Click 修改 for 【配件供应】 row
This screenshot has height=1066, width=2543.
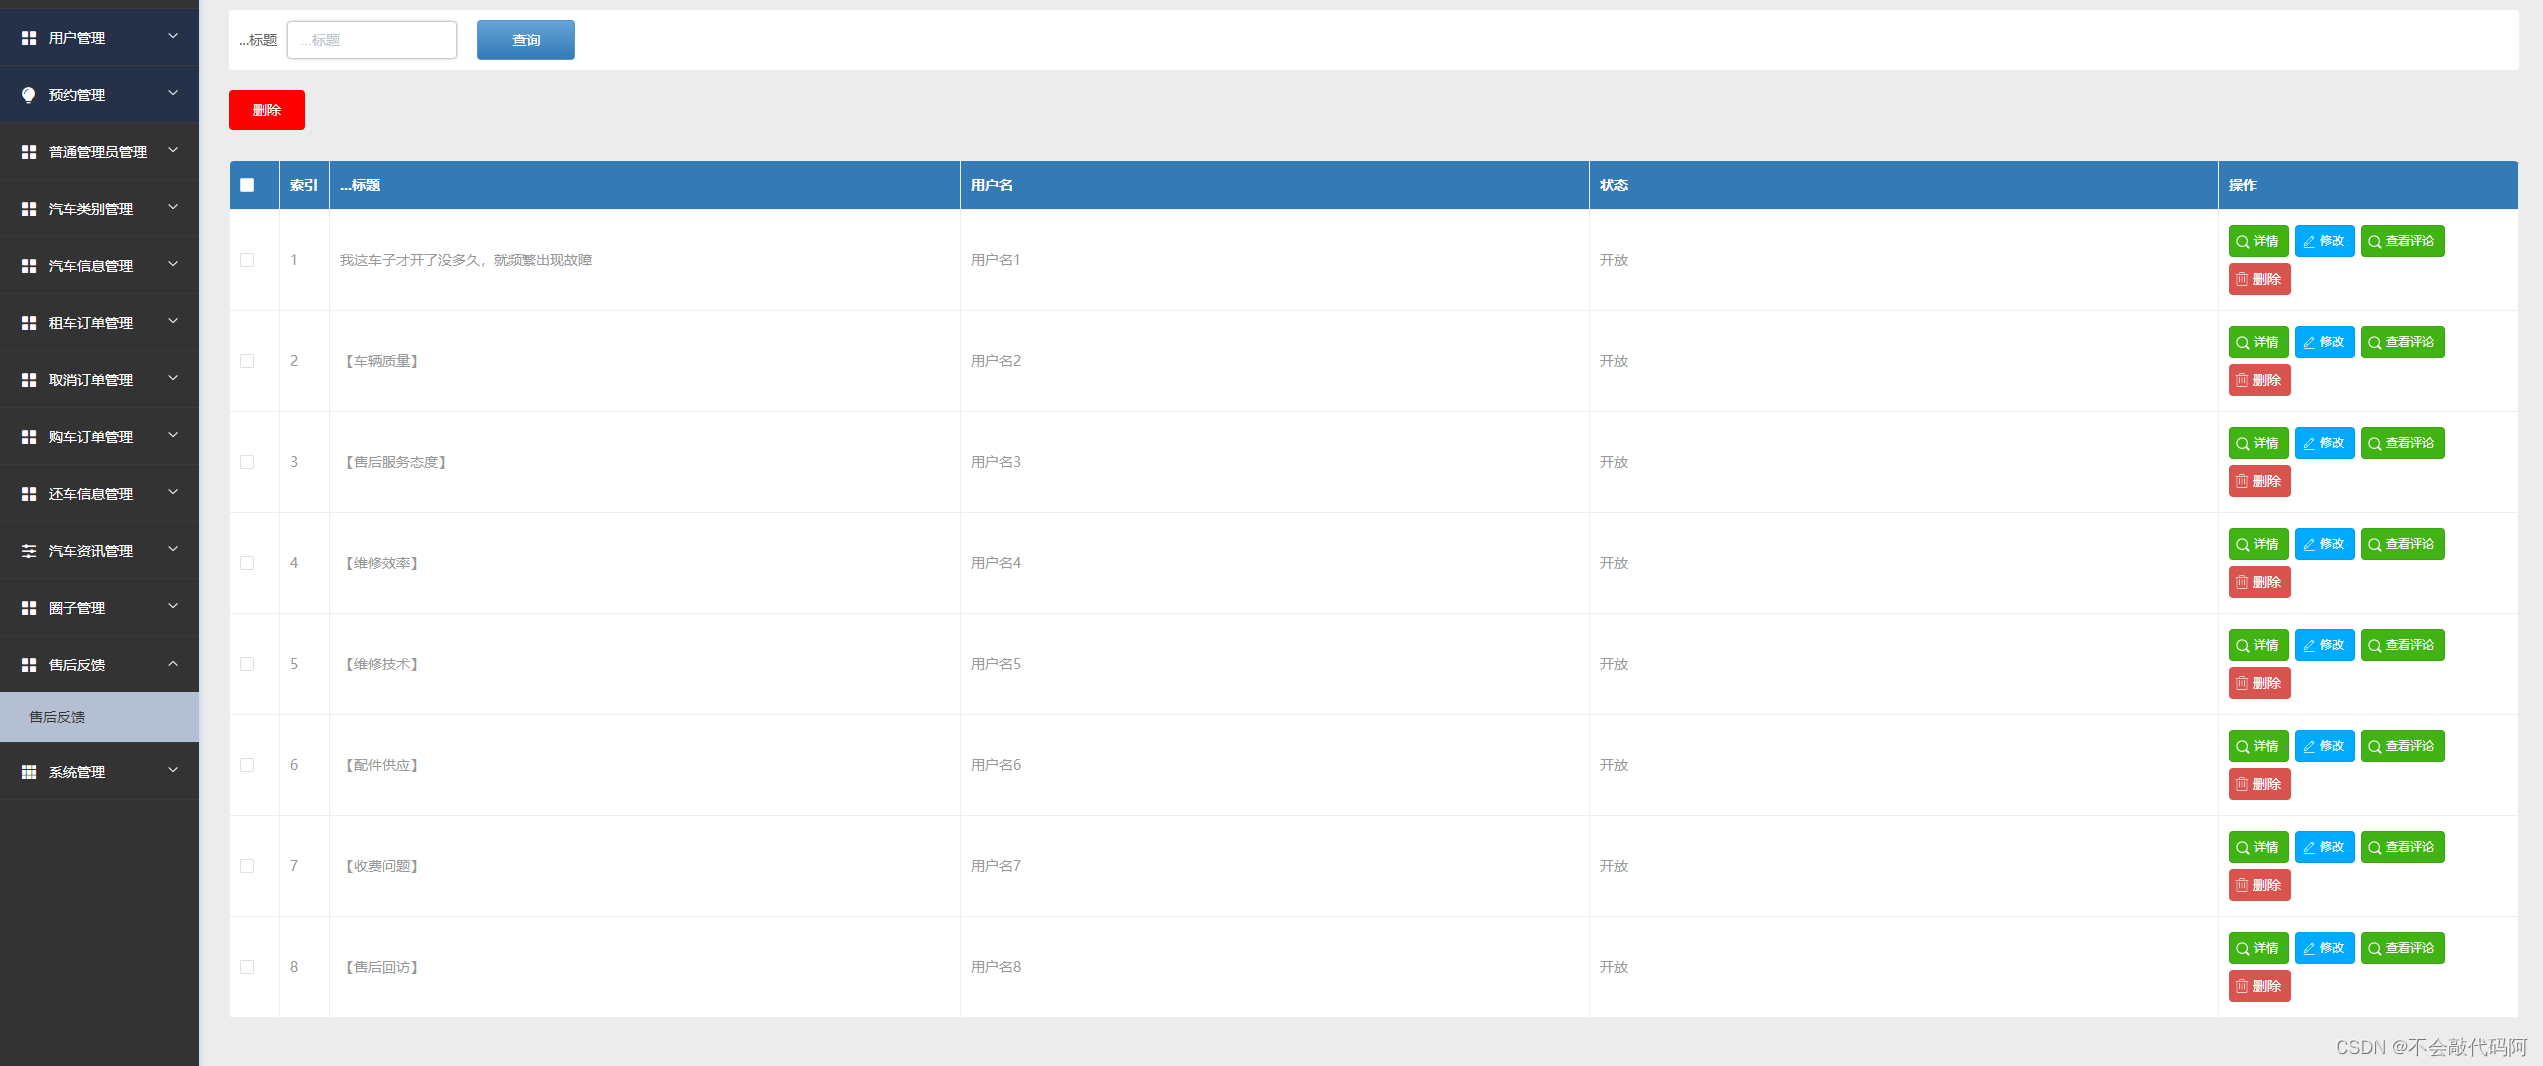[x=2324, y=746]
